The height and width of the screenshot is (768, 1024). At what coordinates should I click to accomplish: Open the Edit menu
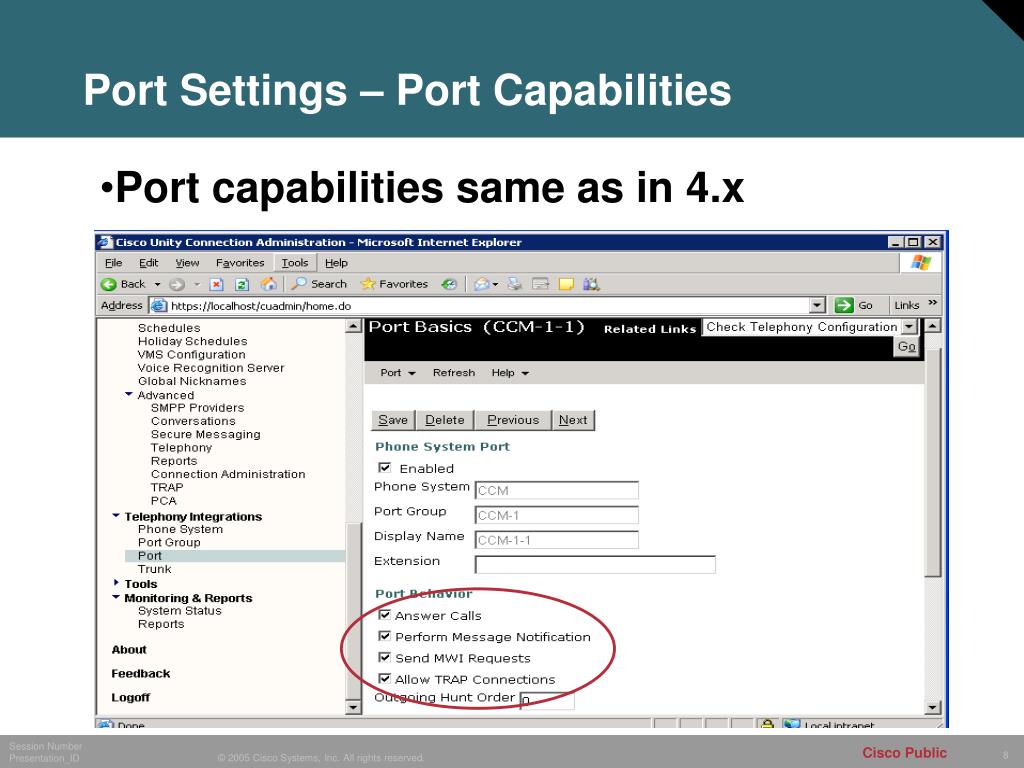(x=149, y=263)
